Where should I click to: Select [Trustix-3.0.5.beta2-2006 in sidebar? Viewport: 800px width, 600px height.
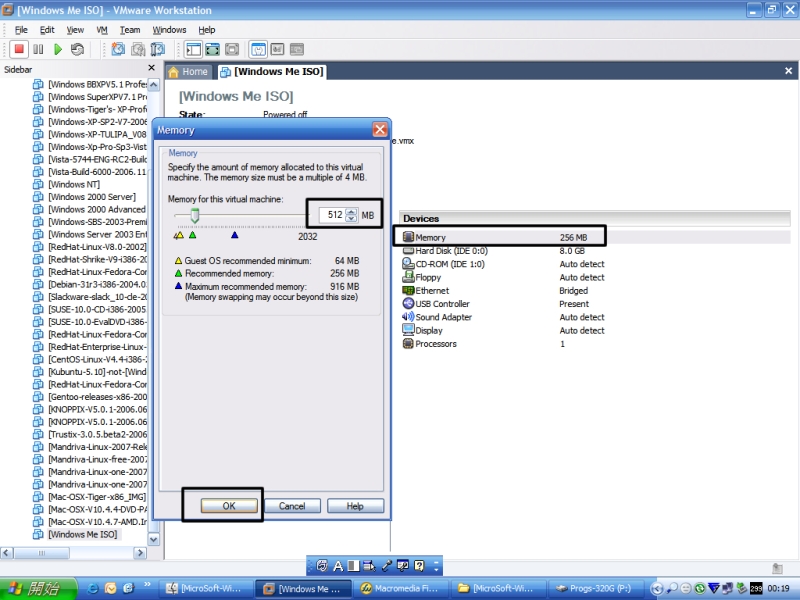[x=97, y=434]
